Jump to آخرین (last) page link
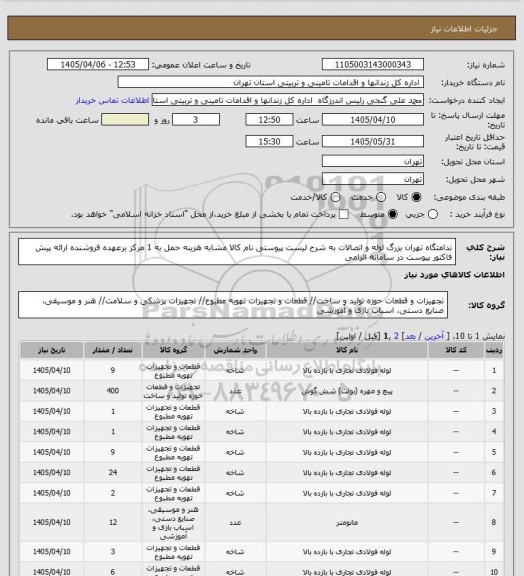 click(434, 336)
